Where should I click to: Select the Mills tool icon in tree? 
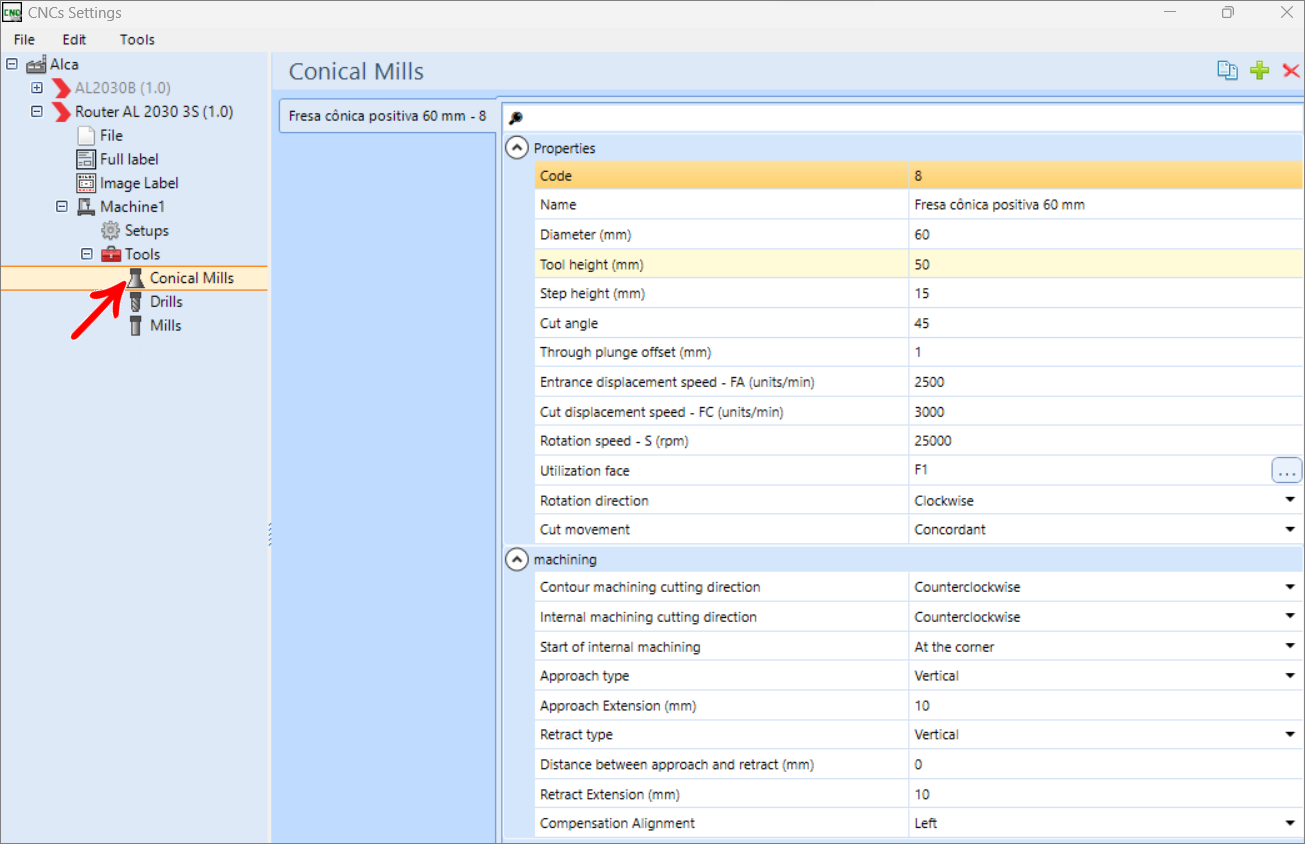[x=137, y=326]
